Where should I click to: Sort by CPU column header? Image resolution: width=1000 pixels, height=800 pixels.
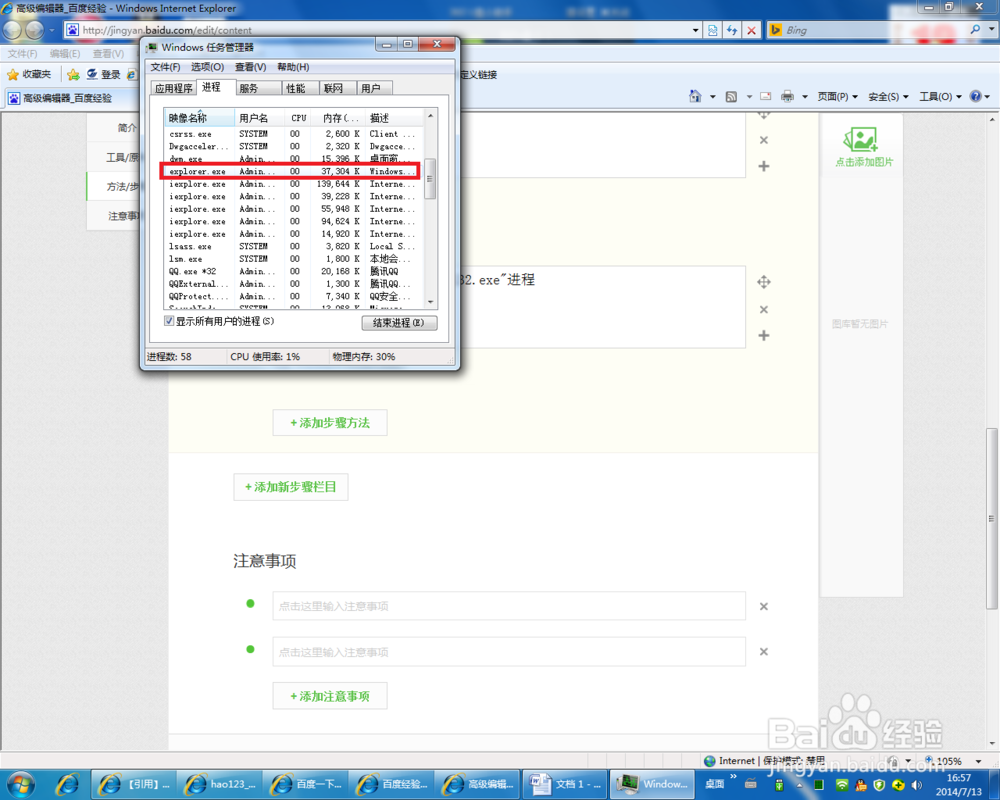(x=298, y=118)
